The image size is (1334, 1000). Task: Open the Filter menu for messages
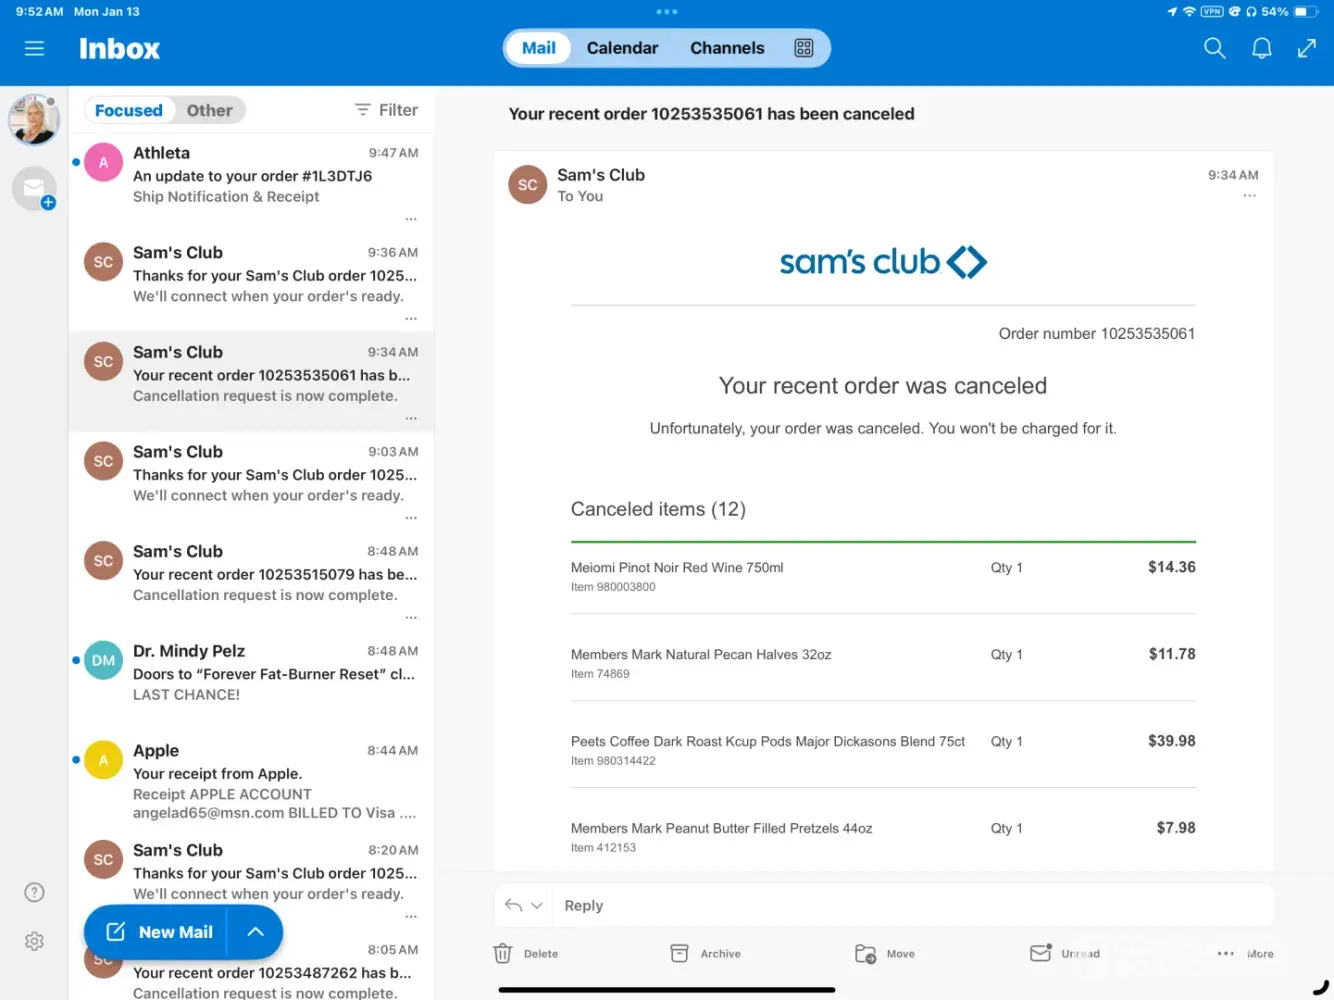pos(386,110)
